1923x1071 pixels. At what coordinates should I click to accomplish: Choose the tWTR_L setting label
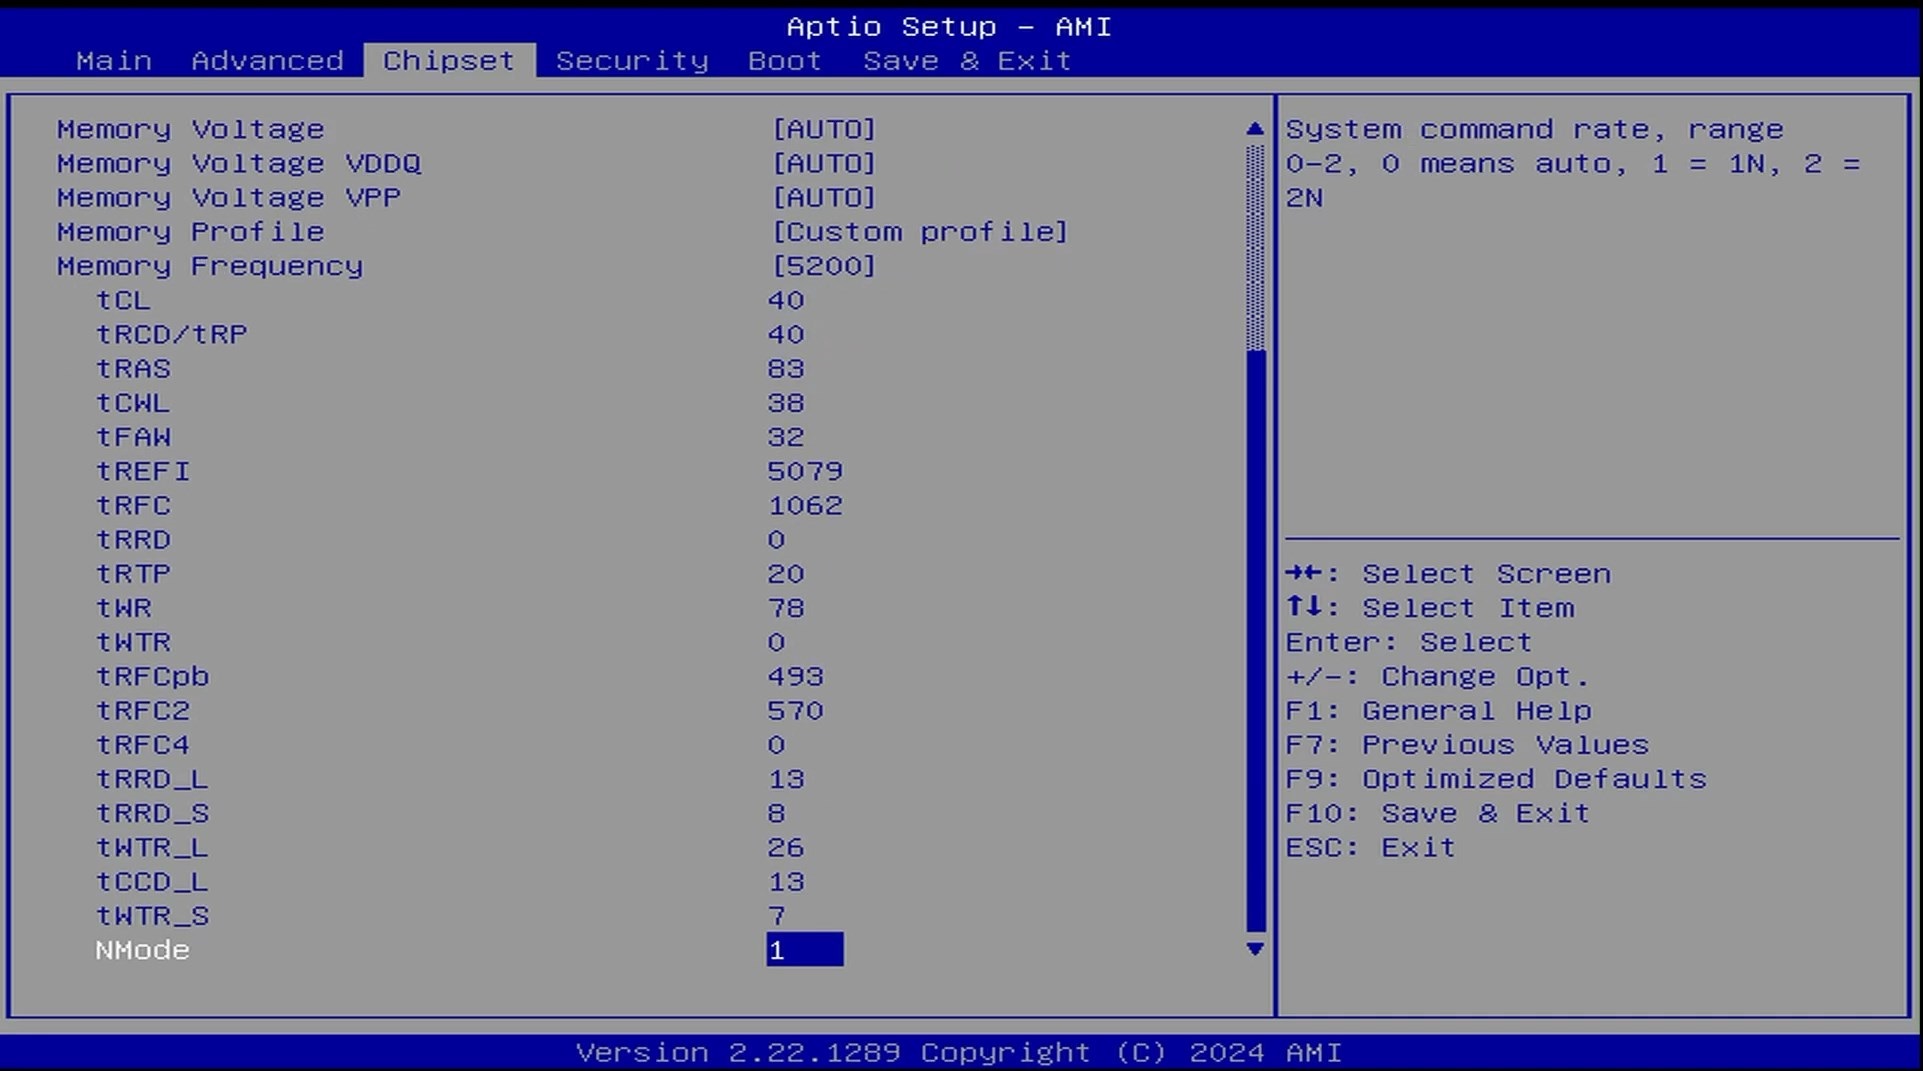coord(152,848)
